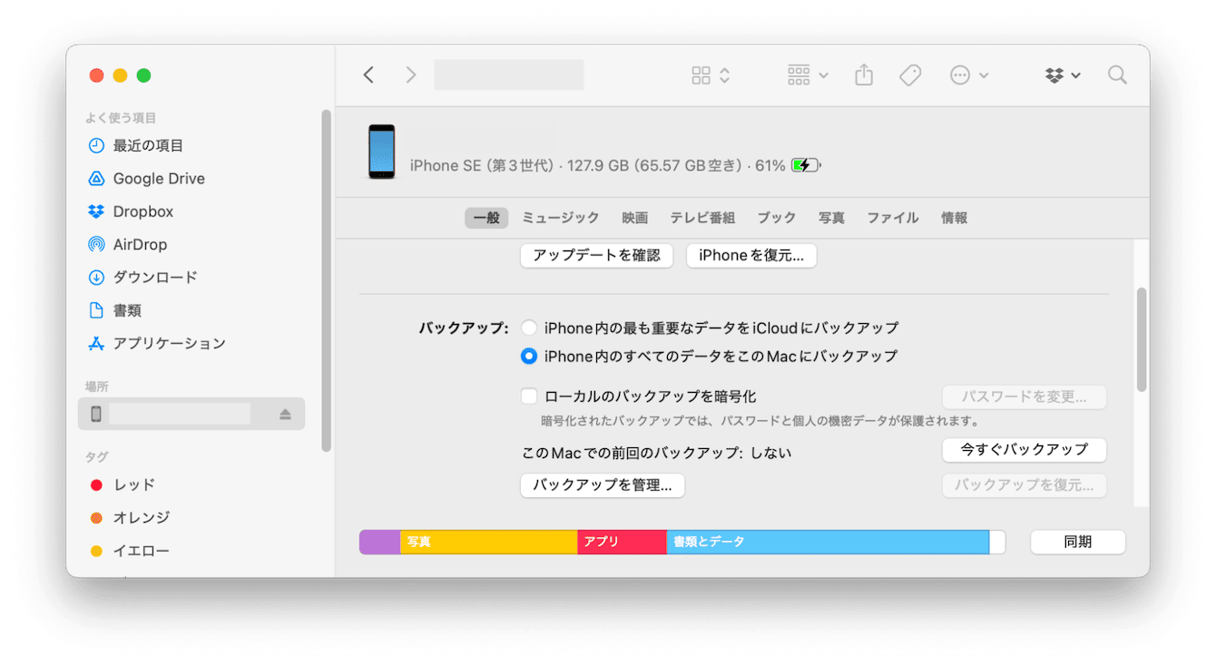The image size is (1216, 665).
Task: Open the Share menu in the toolbar
Action: [x=863, y=74]
